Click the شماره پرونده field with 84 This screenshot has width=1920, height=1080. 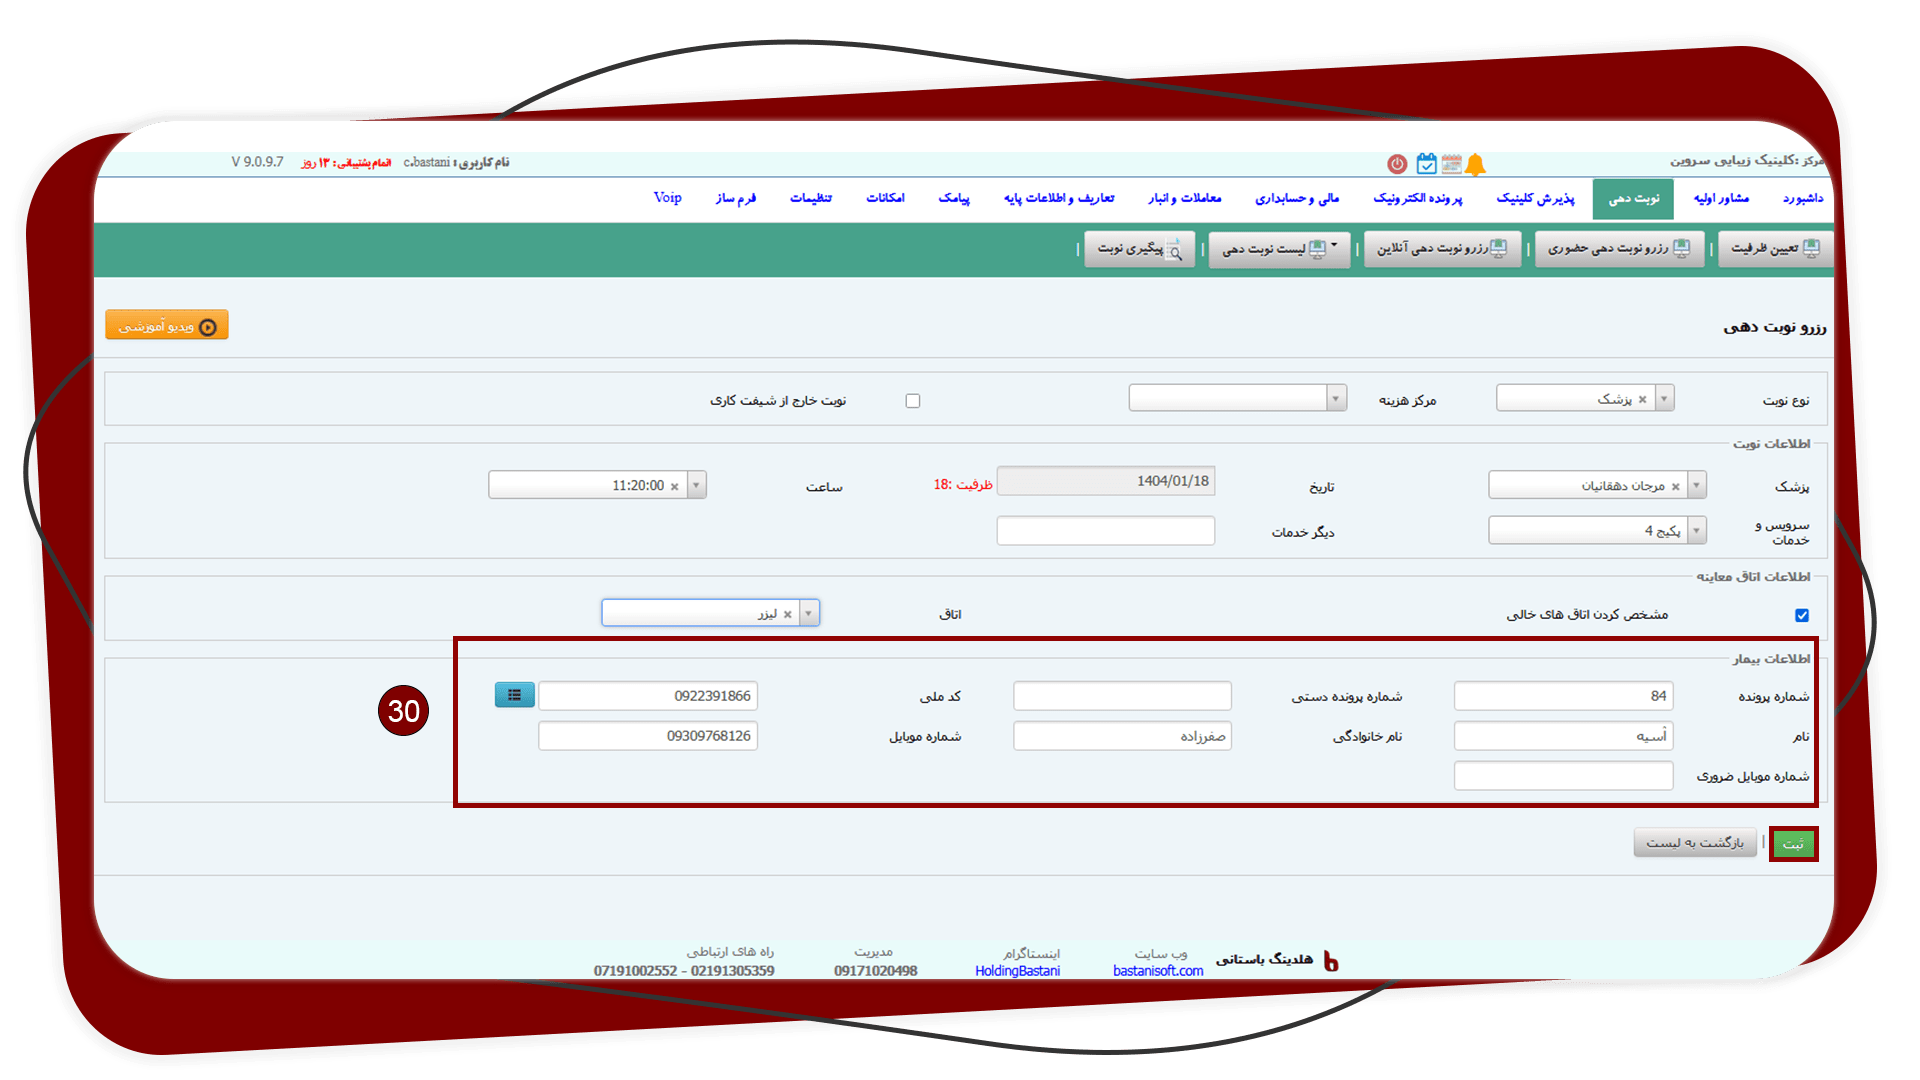[x=1563, y=696]
